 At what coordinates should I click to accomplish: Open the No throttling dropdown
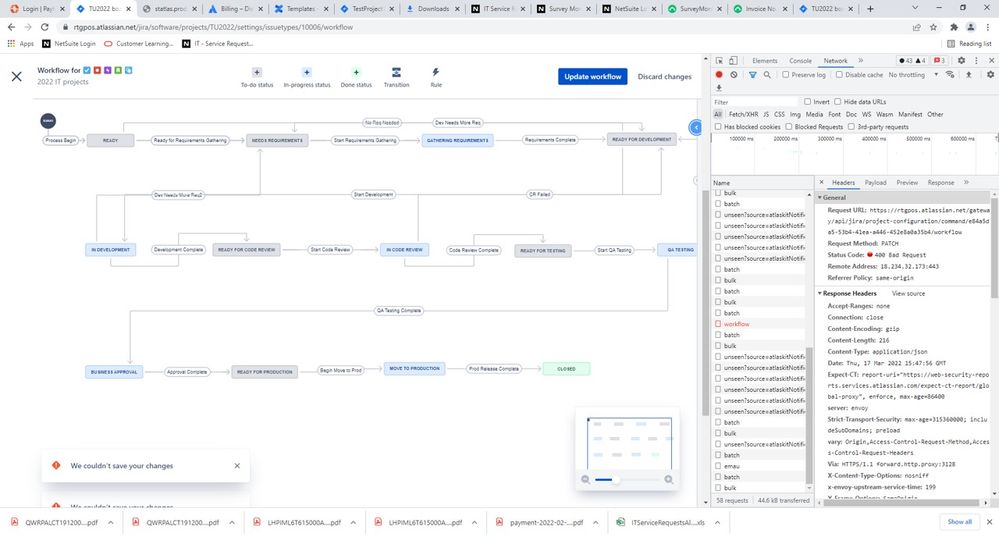click(913, 75)
